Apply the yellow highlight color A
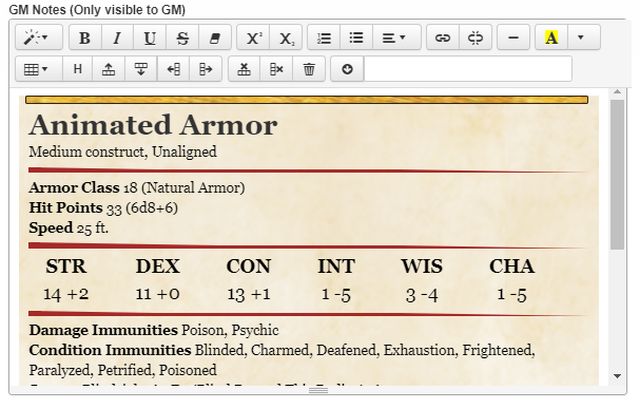The image size is (640, 400). (x=551, y=38)
